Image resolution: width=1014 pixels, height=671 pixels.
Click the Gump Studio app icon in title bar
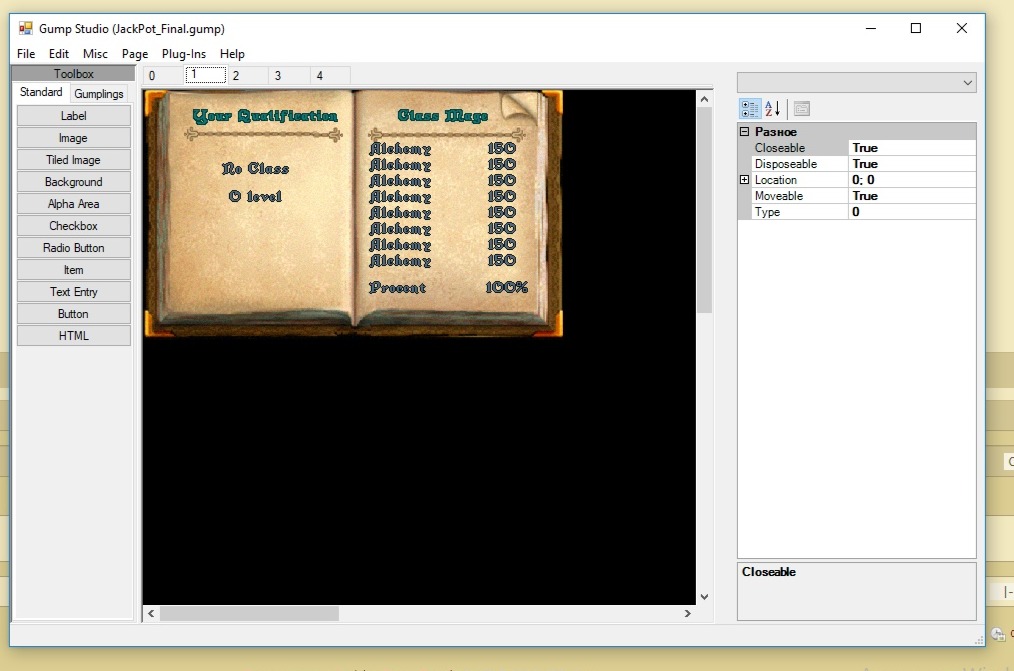[x=26, y=29]
